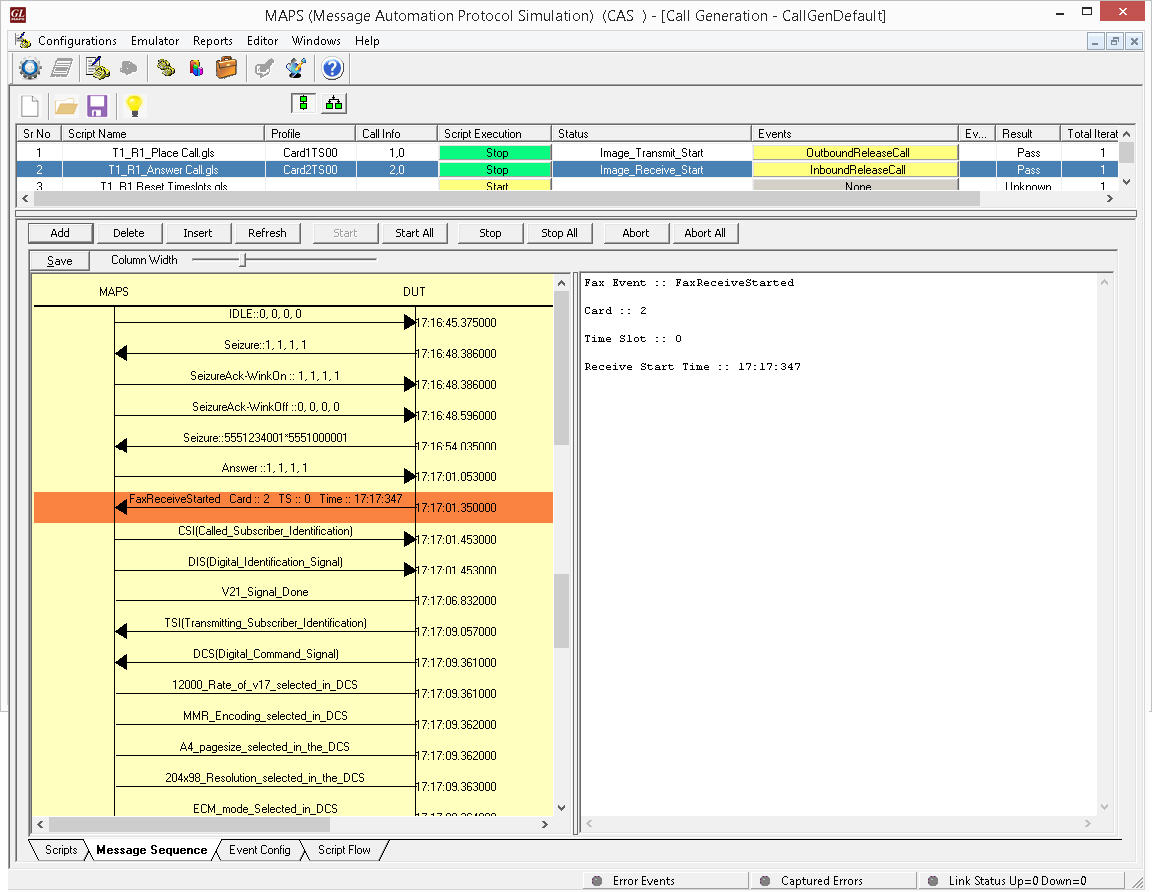Screen dimensions: 1152x892
Task: Click the open folder icon
Action: coord(66,106)
